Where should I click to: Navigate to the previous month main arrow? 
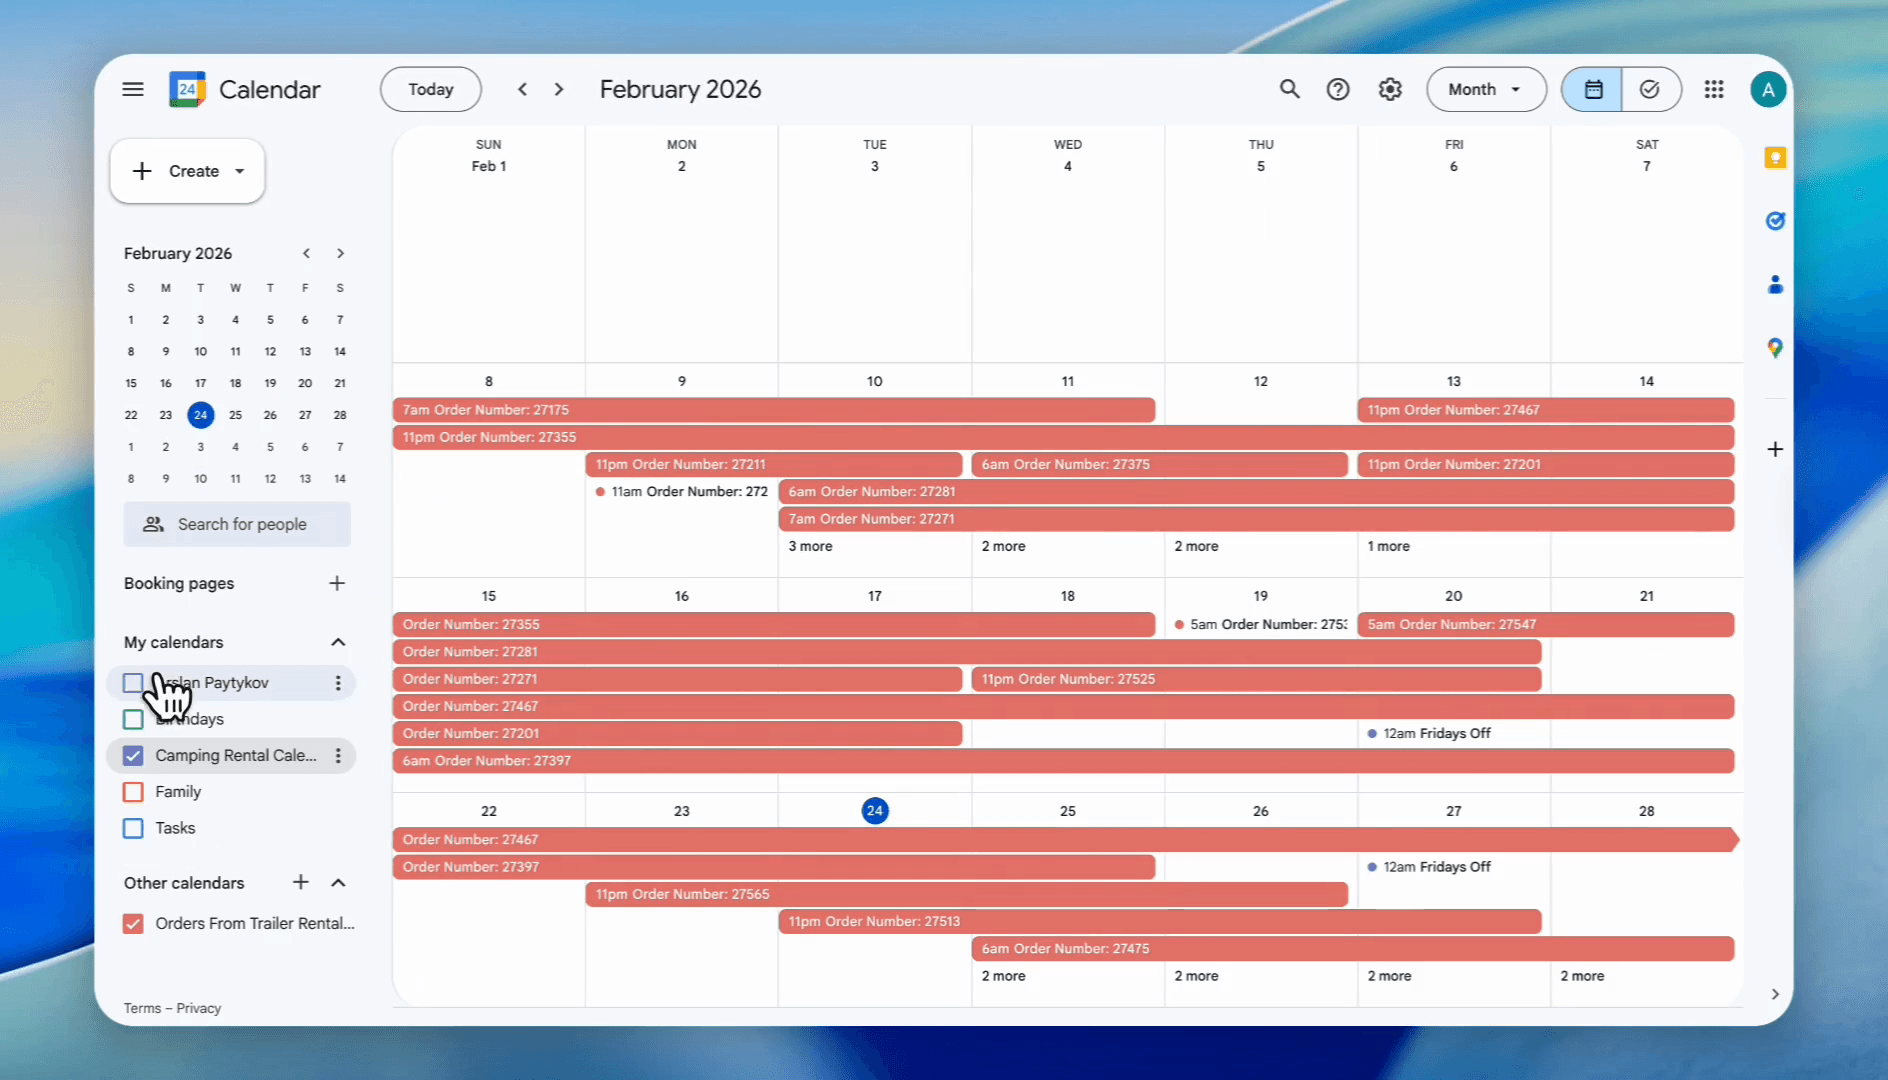click(x=522, y=89)
